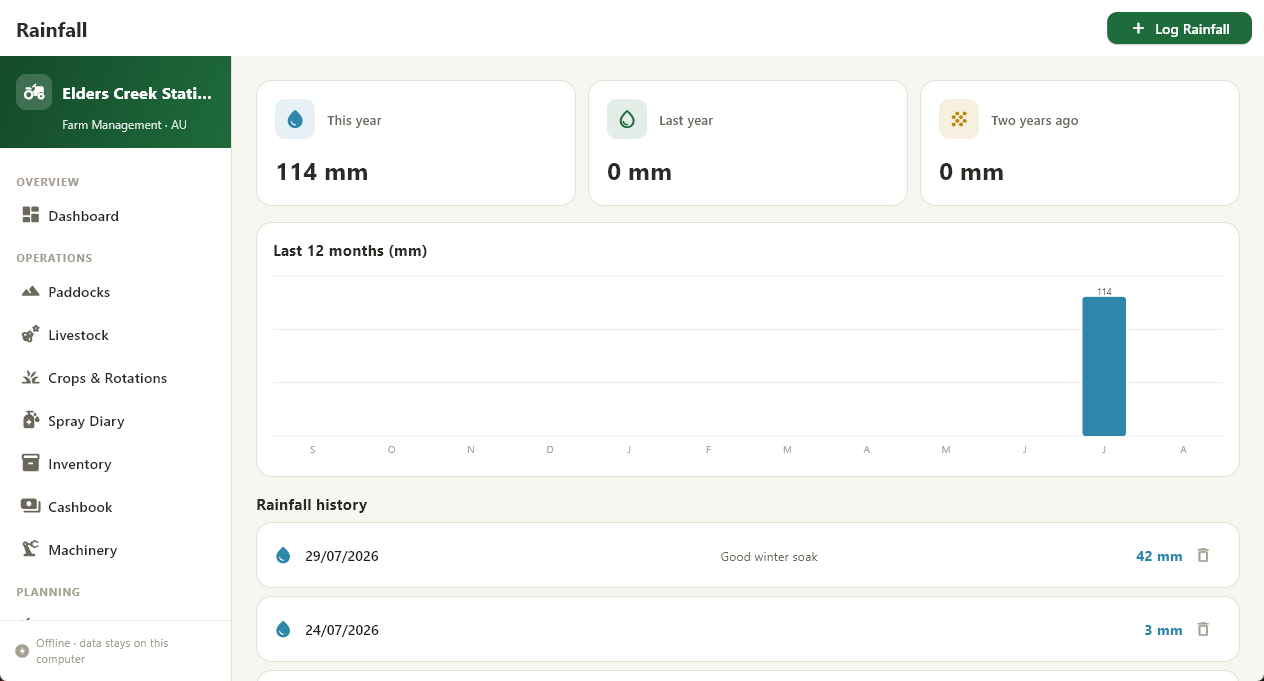Click the Last 12 months (mm) chart title

(x=350, y=251)
